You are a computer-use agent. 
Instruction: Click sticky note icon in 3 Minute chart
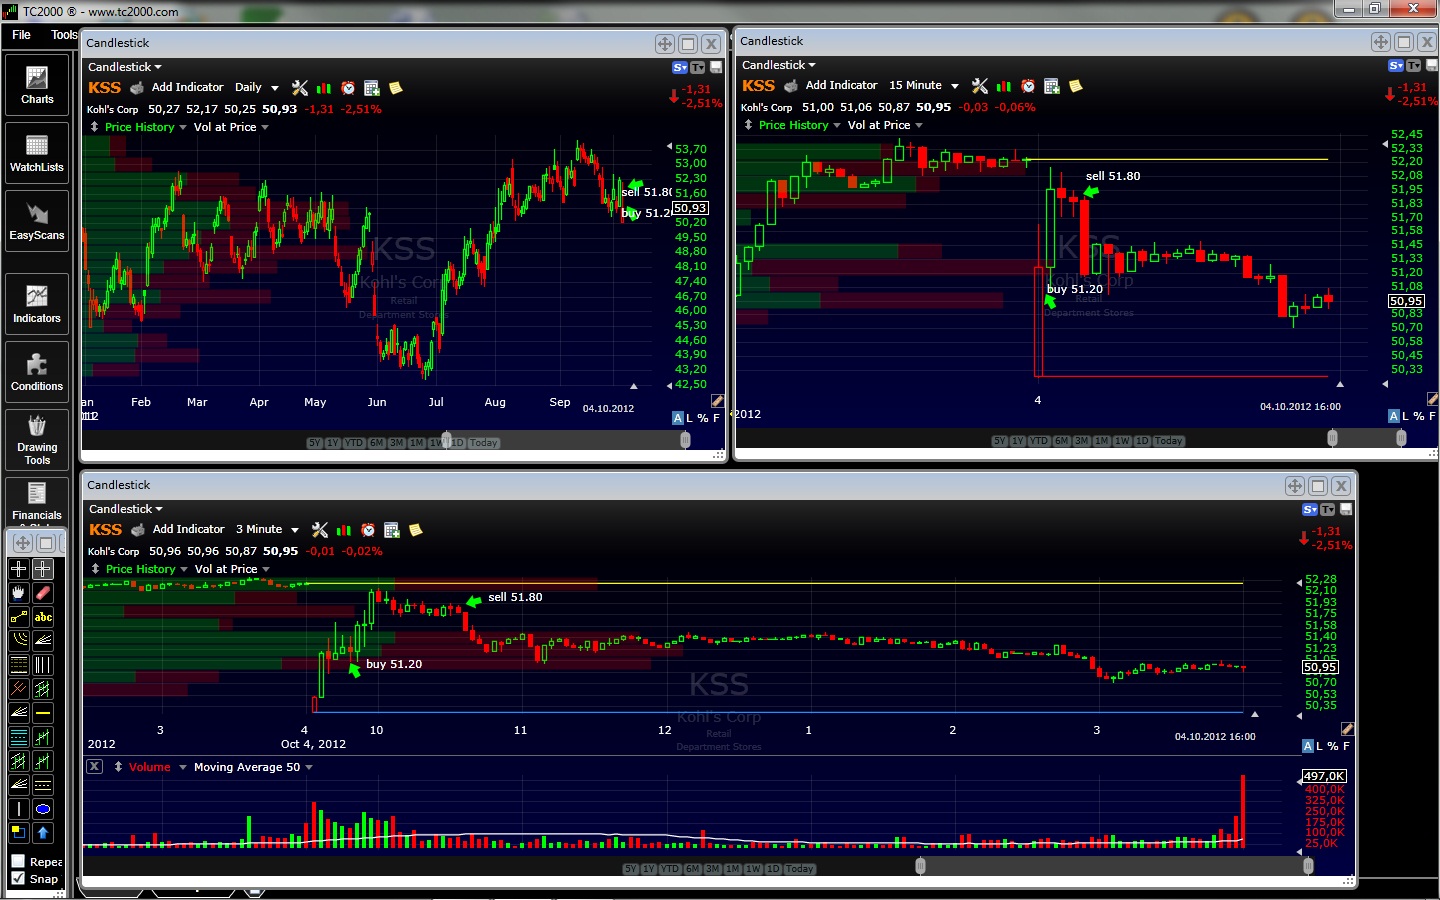[416, 530]
